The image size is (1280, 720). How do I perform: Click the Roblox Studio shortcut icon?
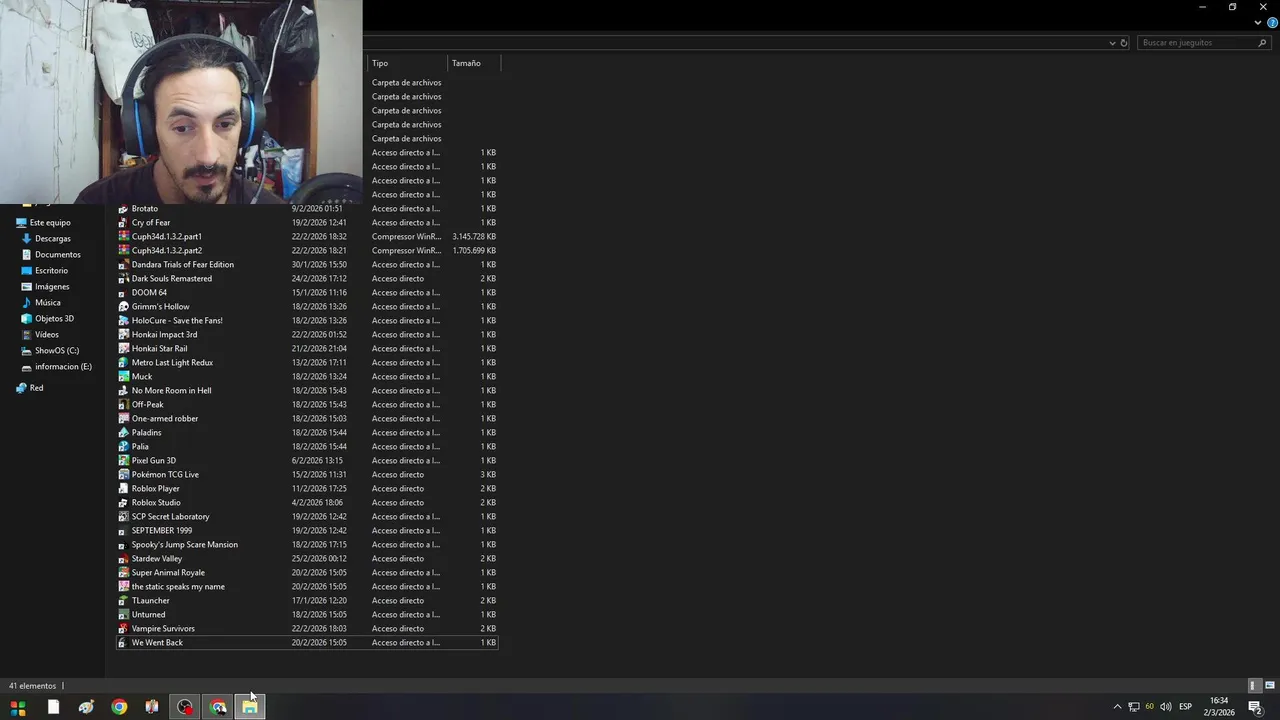[123, 503]
